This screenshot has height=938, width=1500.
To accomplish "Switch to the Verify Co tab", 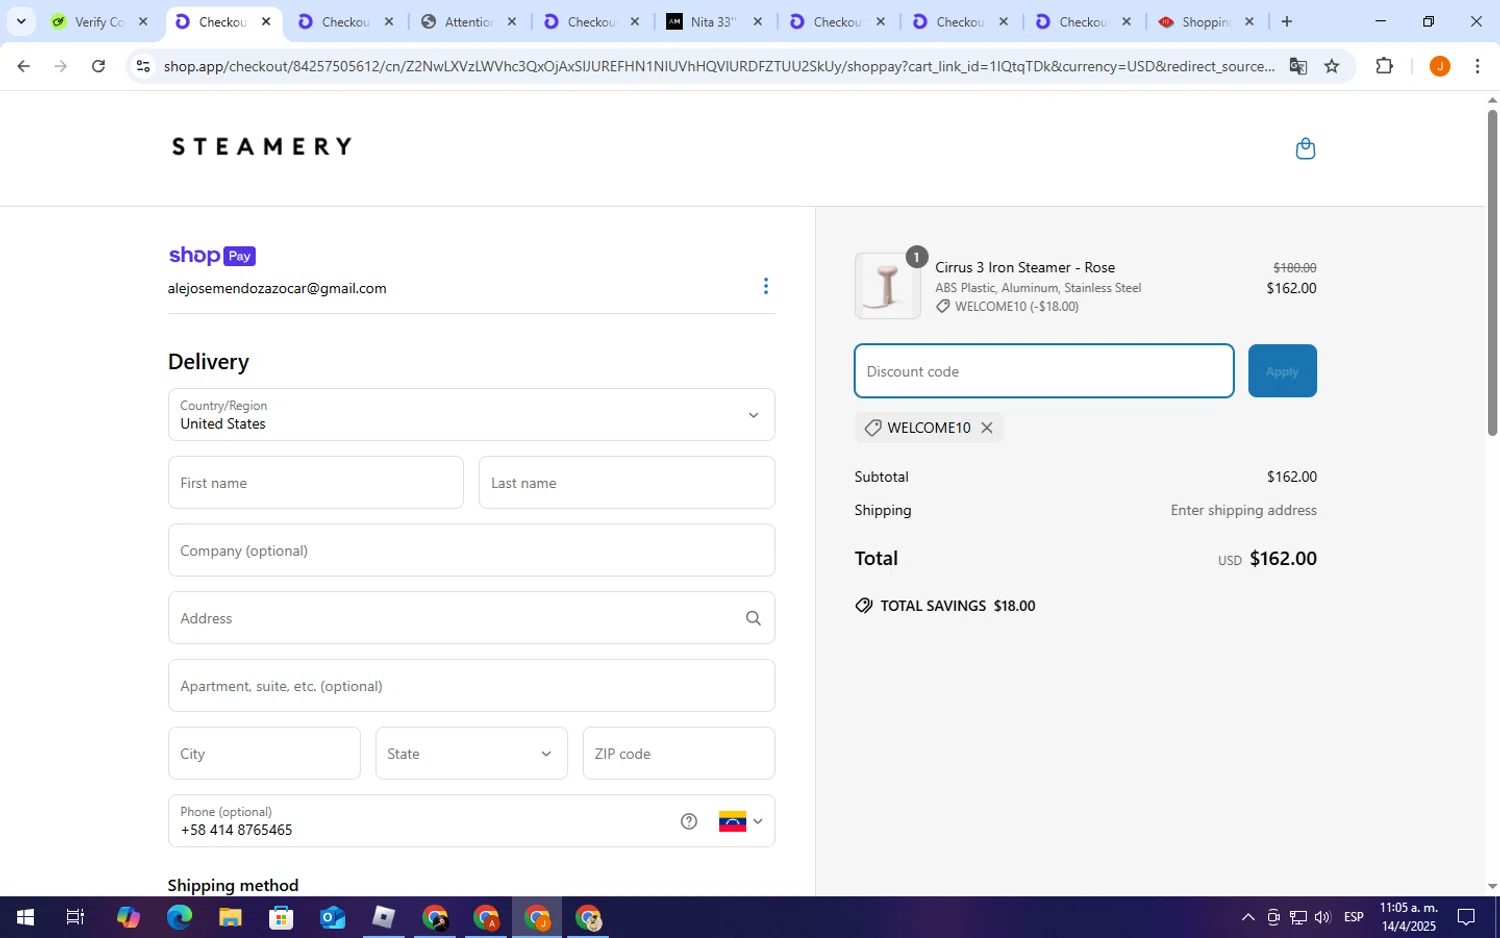I will tap(99, 21).
